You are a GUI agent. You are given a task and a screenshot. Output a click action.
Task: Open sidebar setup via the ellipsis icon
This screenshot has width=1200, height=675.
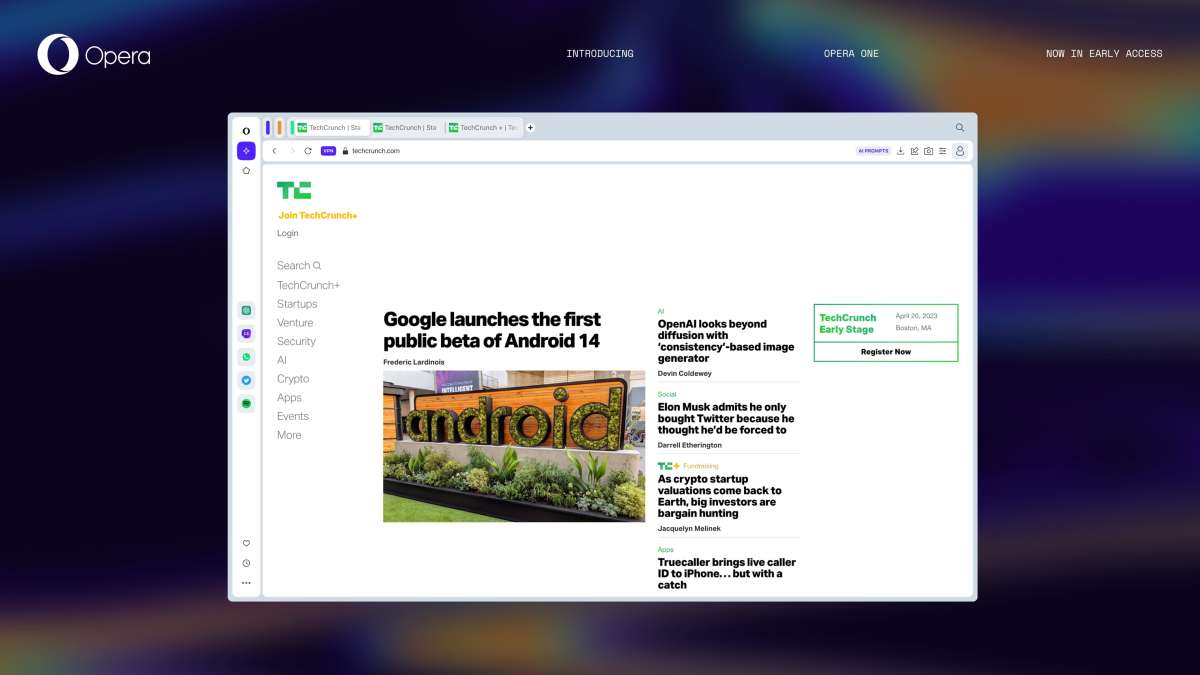pos(246,583)
